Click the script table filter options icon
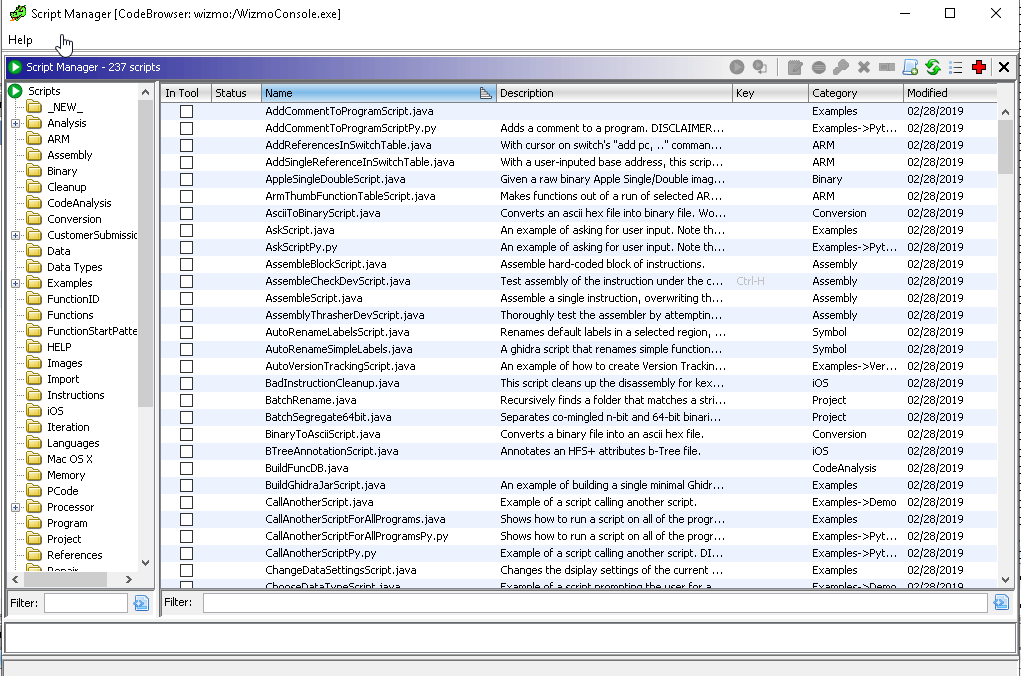The width and height of the screenshot is (1021, 676). tap(1001, 602)
